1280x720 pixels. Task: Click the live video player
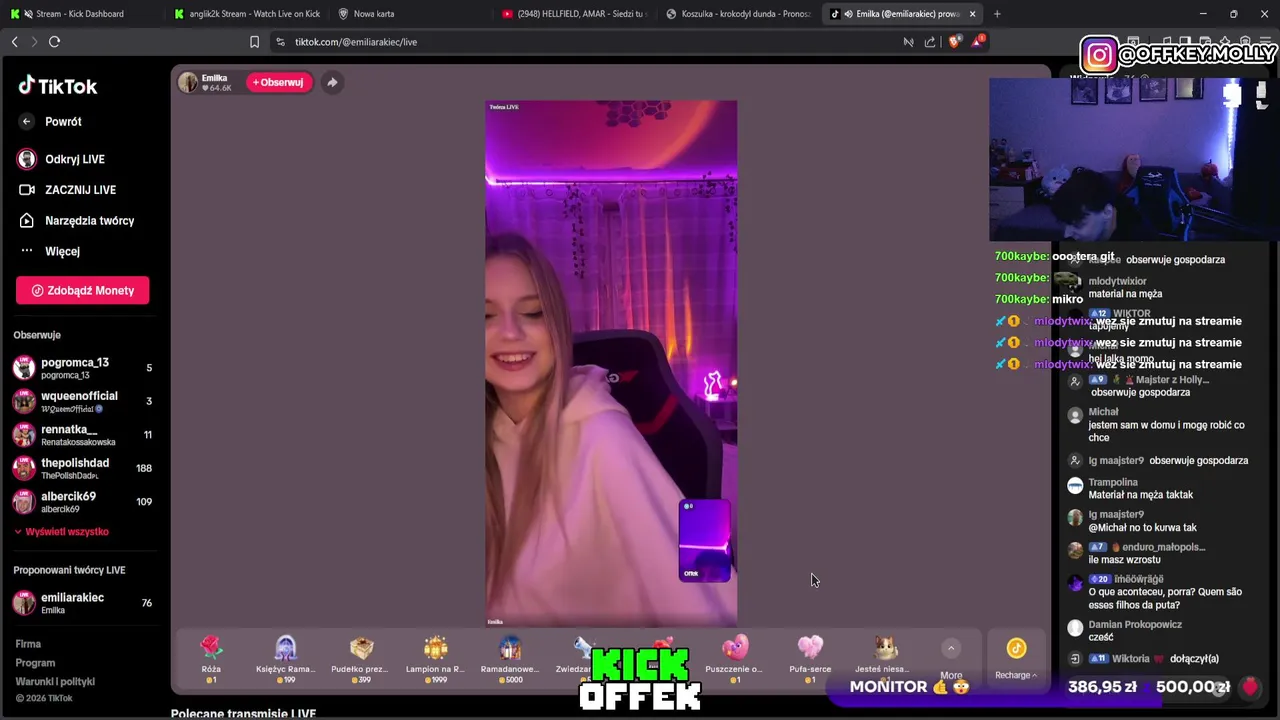pos(611,363)
